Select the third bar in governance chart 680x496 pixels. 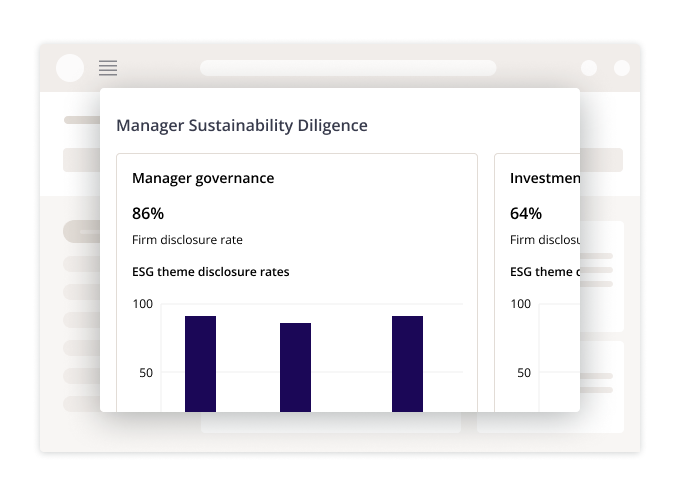tap(407, 363)
